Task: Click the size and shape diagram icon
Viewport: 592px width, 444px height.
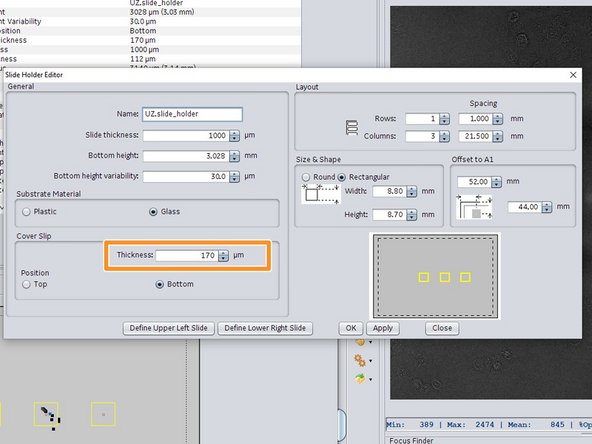Action: (321, 194)
